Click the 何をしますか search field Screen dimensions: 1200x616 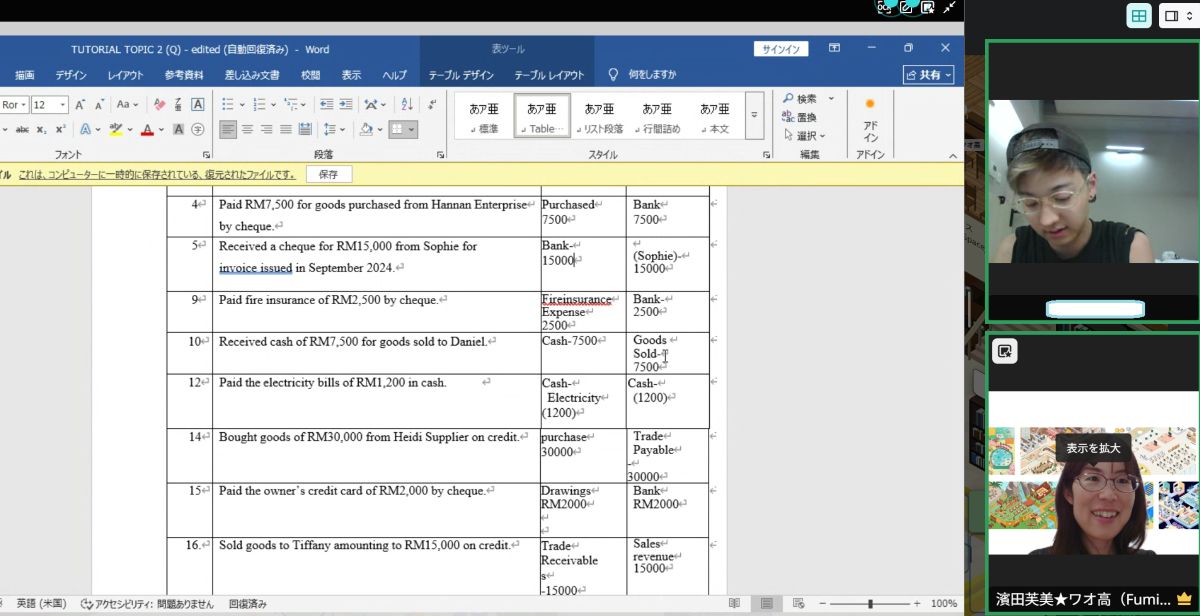pos(652,75)
